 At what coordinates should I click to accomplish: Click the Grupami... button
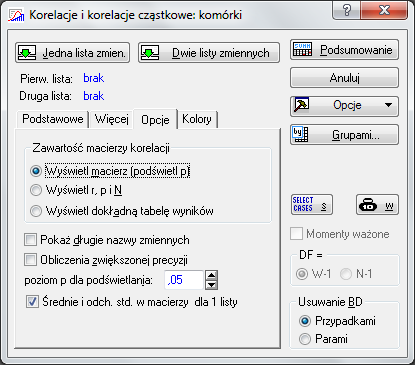pyautogui.click(x=344, y=135)
